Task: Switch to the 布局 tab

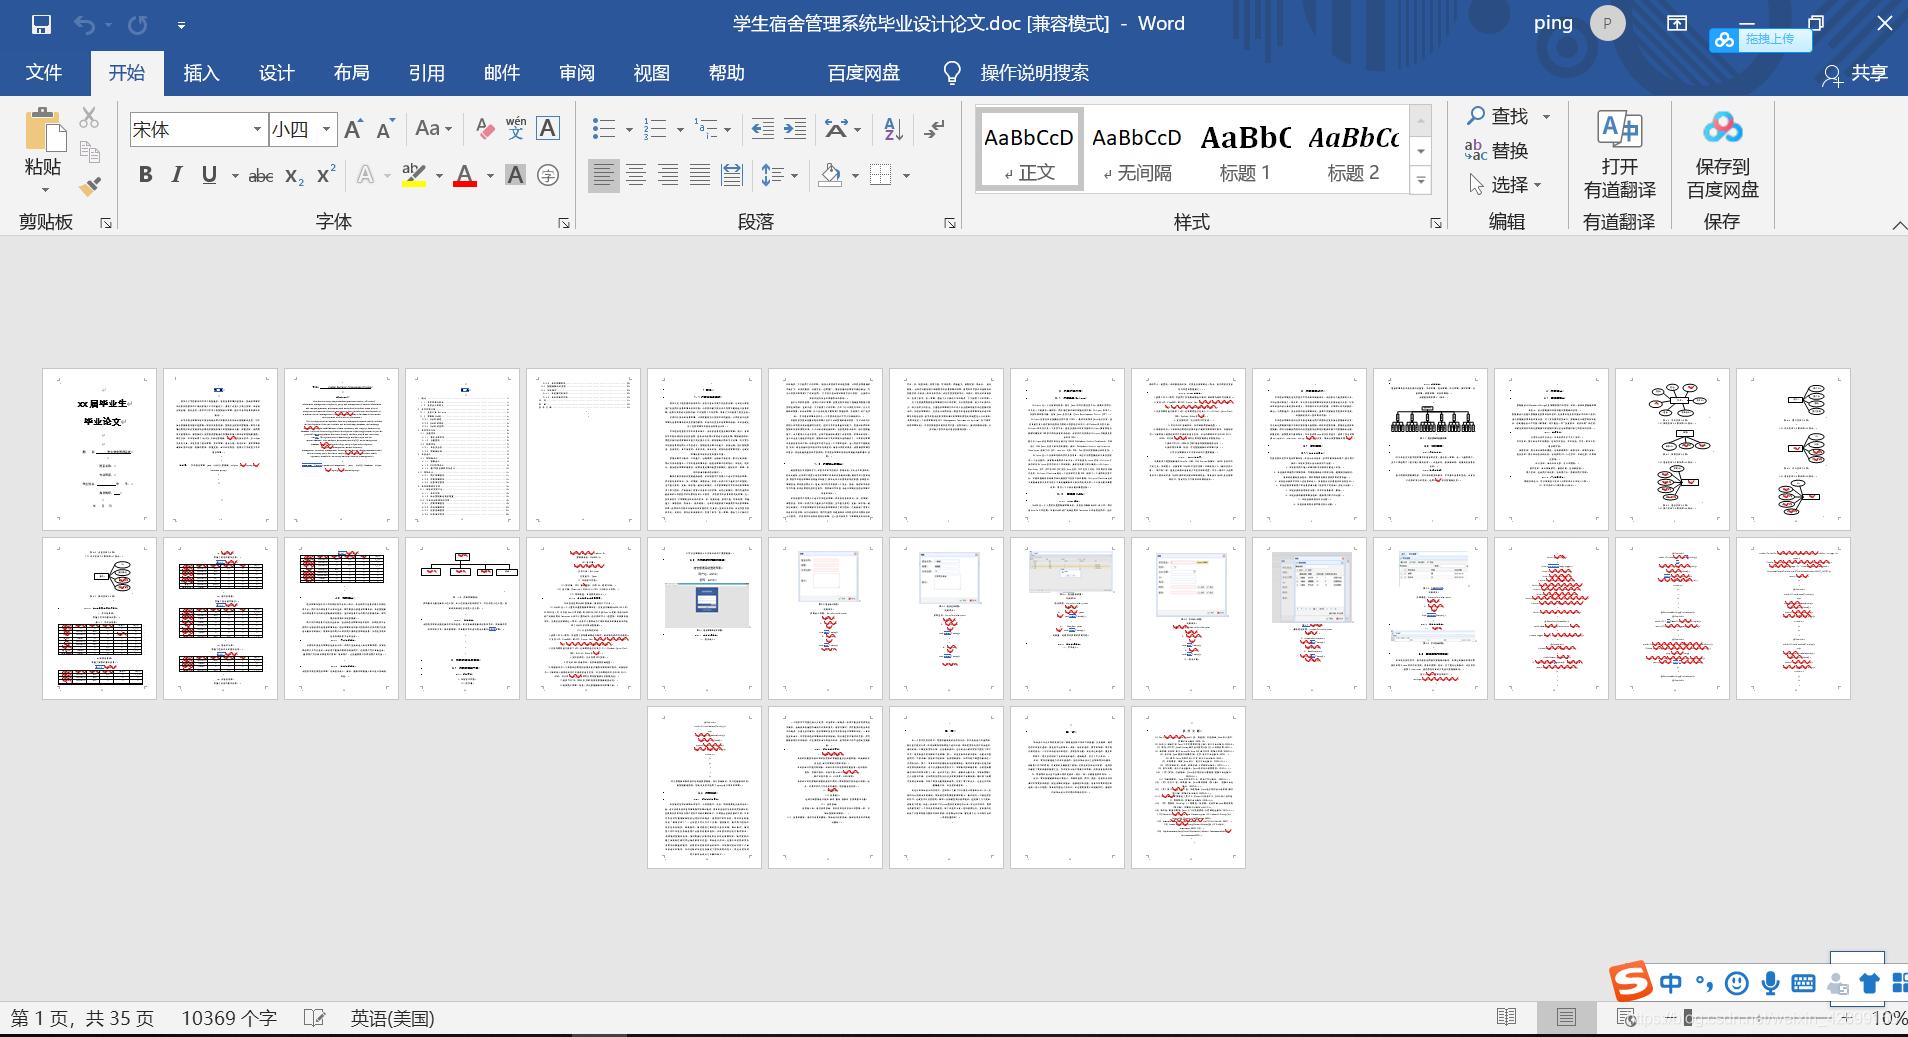Action: coord(351,73)
